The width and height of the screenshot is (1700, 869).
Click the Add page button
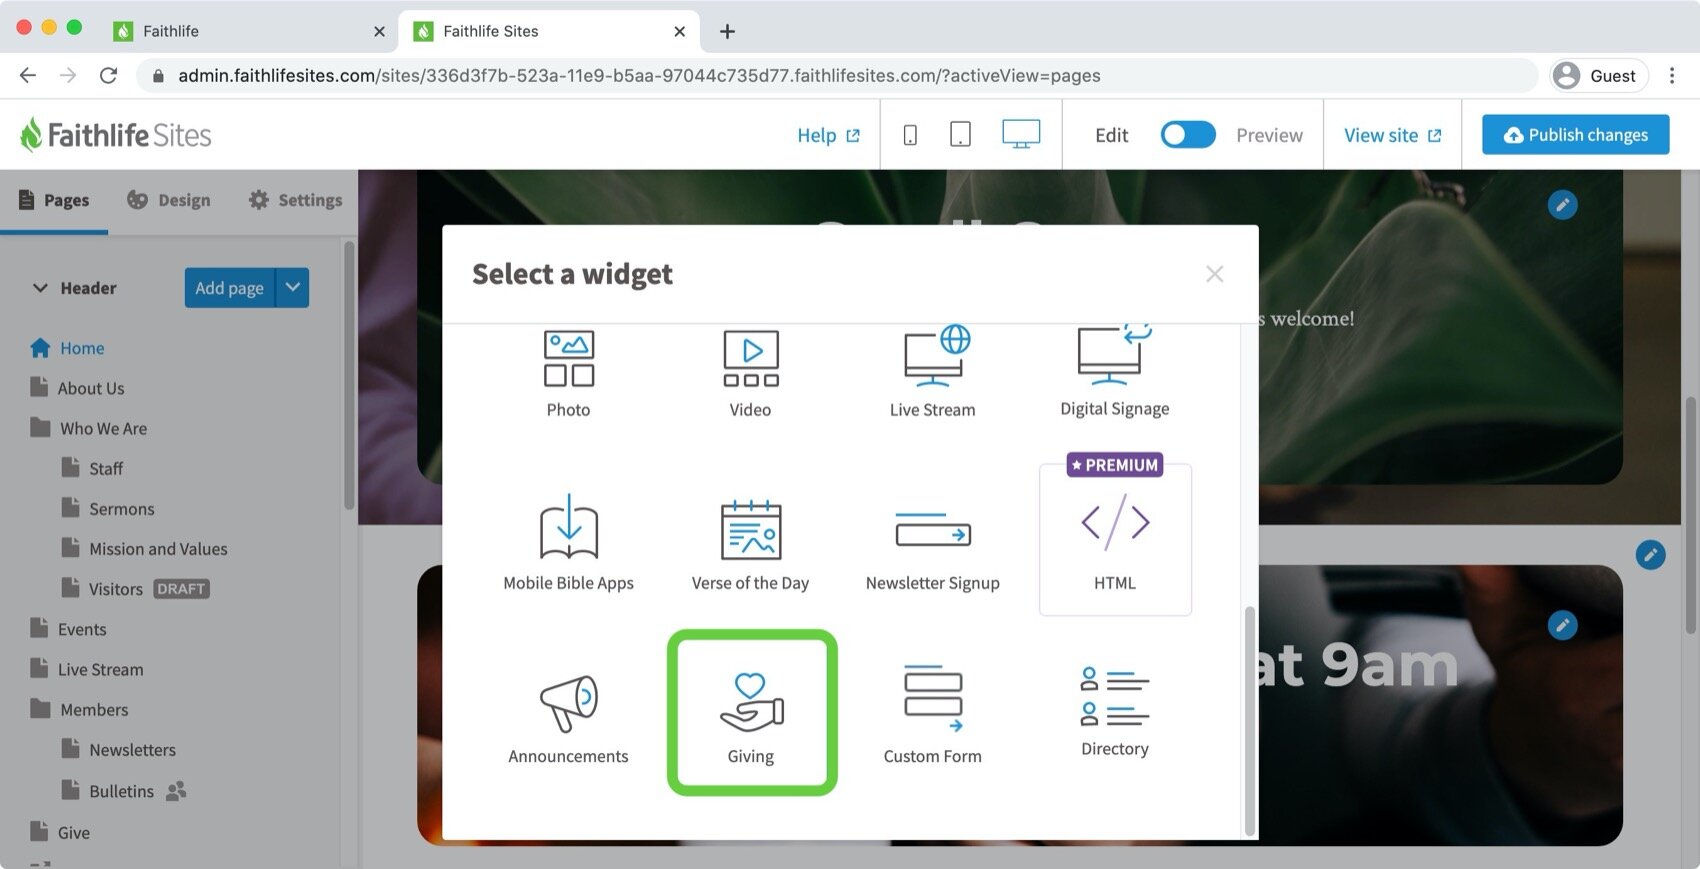pos(229,288)
